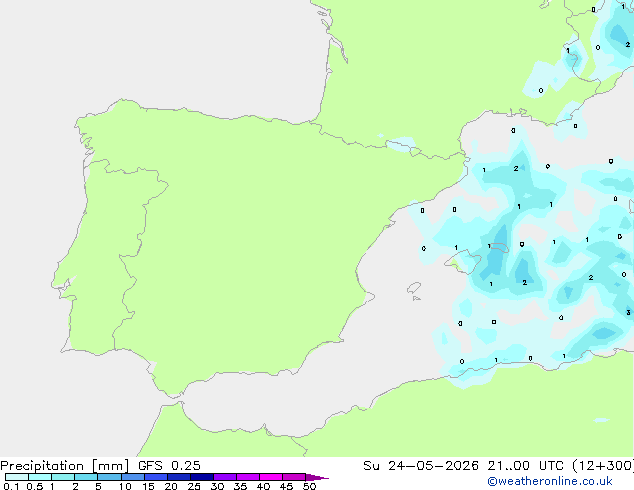Pick the 10–15 mm legend color box
Image resolution: width=634 pixels, height=490 pixels.
pyautogui.click(x=132, y=477)
